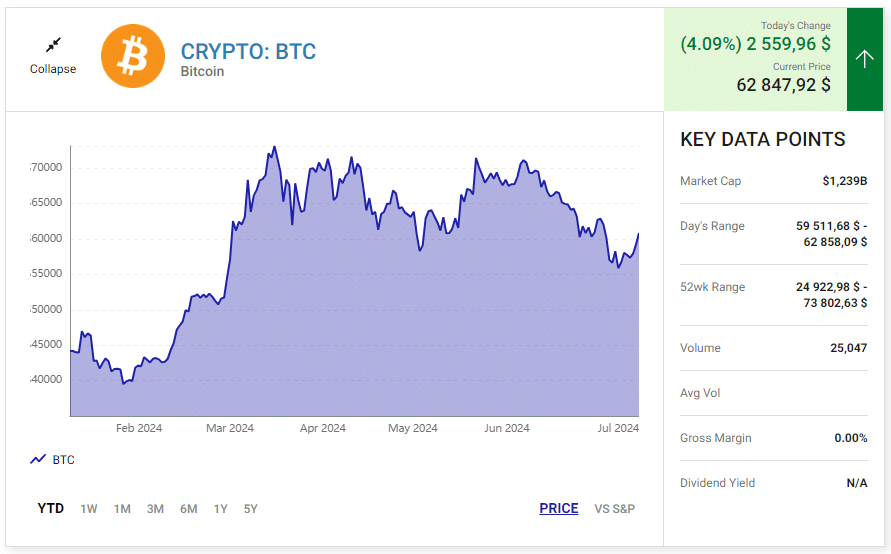Click the 52wk Range data row
Image resolution: width=891 pixels, height=554 pixels.
[x=773, y=295]
